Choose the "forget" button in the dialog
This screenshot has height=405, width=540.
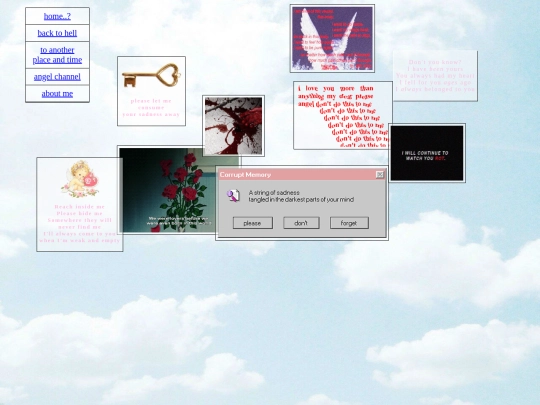click(x=349, y=223)
